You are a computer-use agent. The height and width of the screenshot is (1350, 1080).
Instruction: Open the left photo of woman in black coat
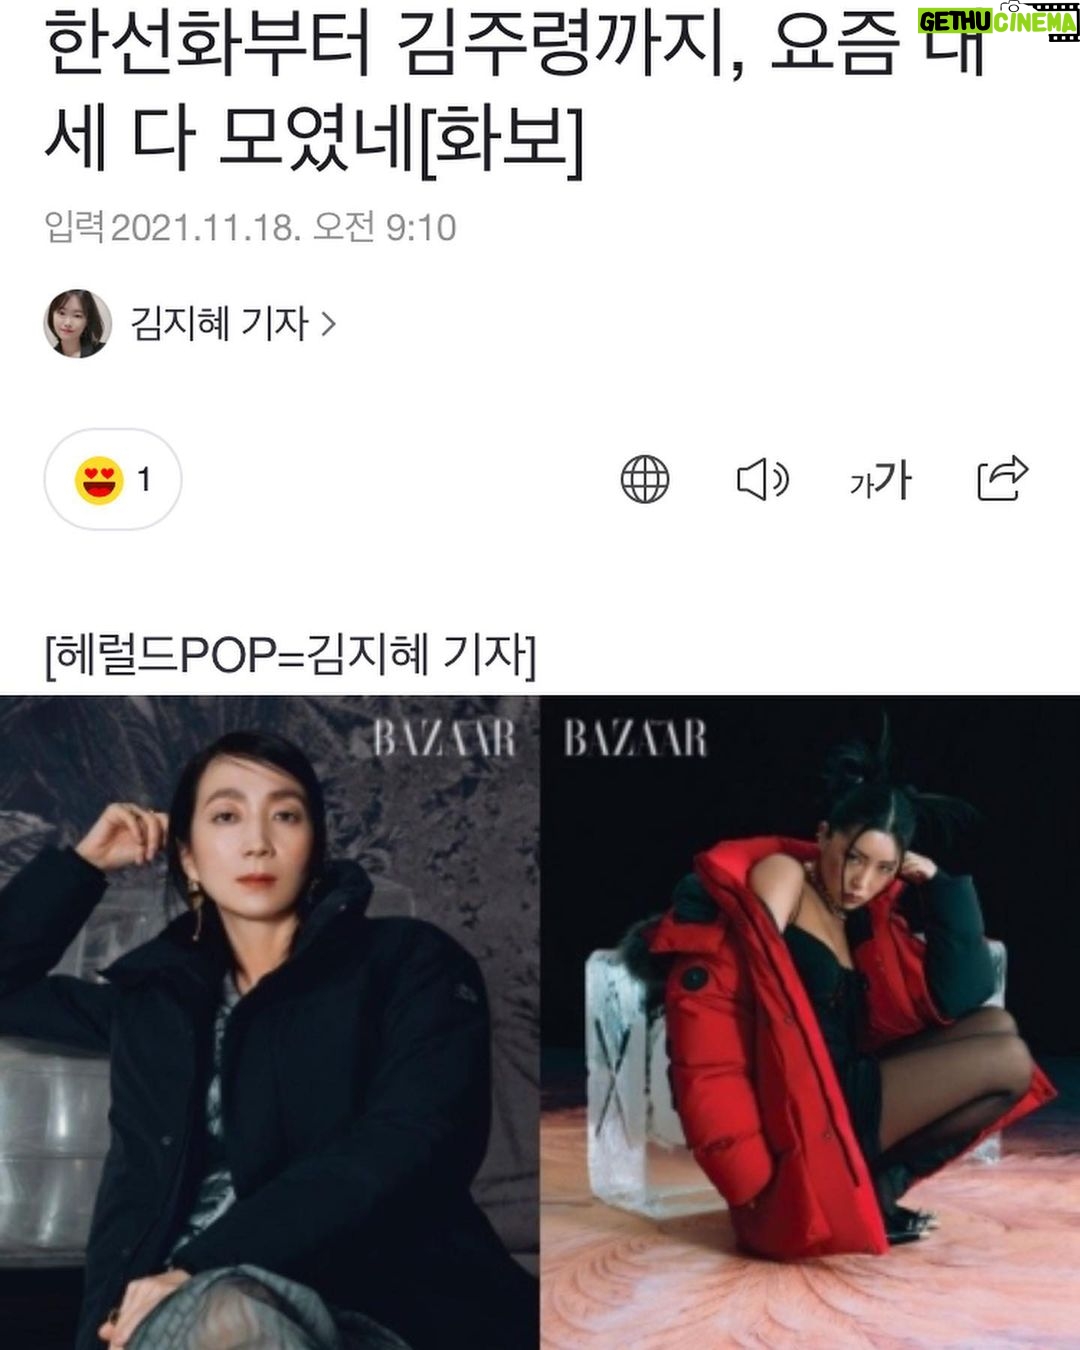[270, 1022]
